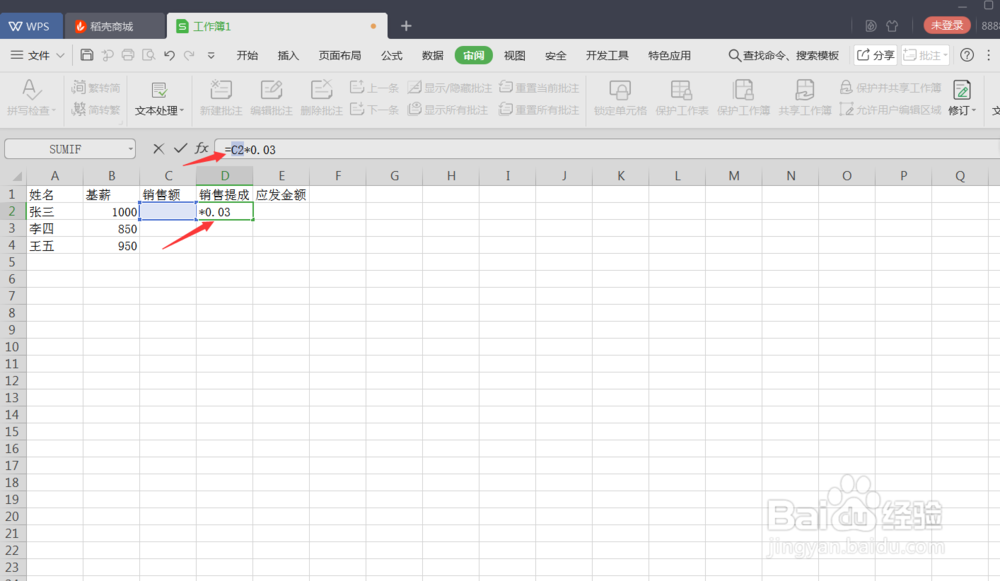The image size is (1000, 581).
Task: Switch to Insert (插入) ribbon tab
Action: 288,55
